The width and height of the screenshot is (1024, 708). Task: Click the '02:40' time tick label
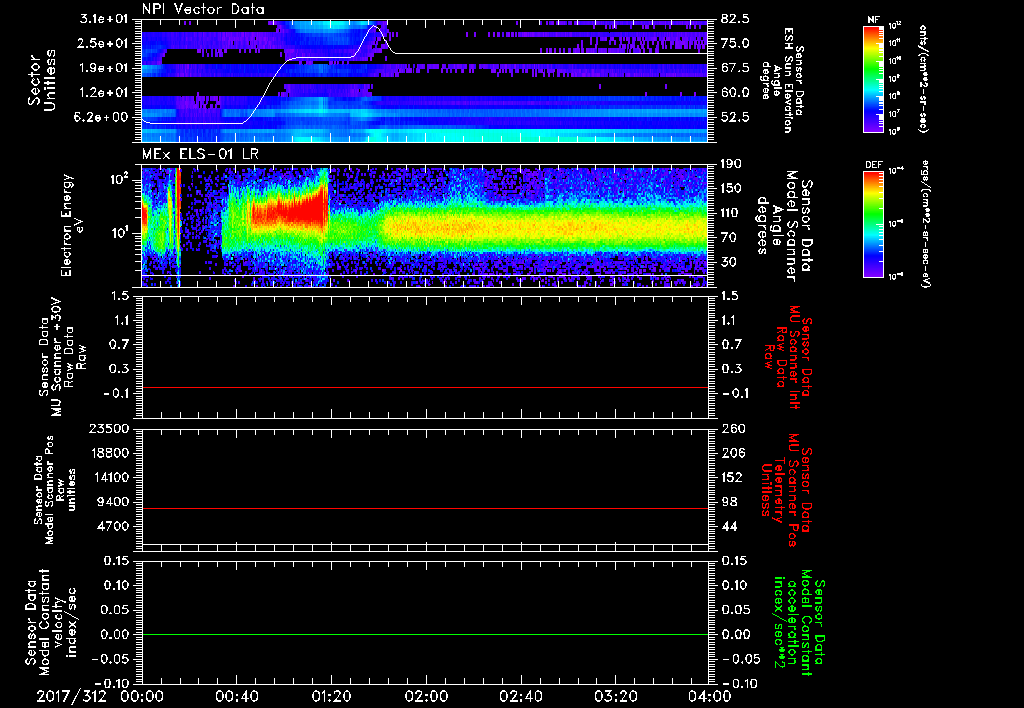click(520, 696)
